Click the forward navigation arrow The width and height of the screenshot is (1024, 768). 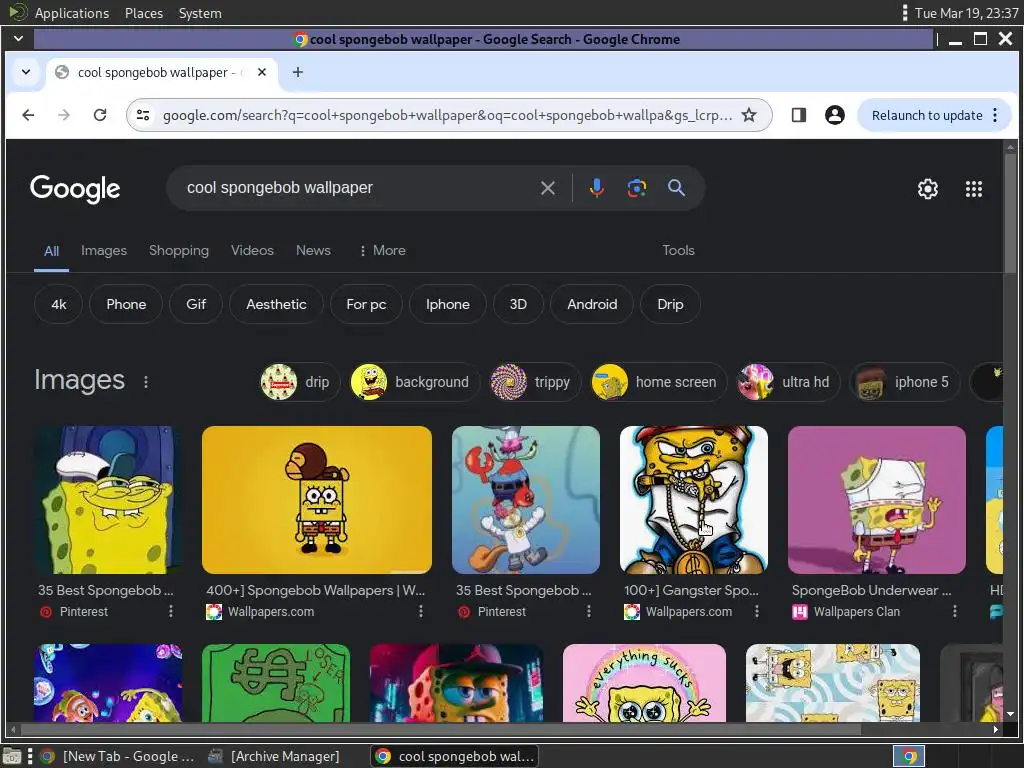pyautogui.click(x=63, y=115)
